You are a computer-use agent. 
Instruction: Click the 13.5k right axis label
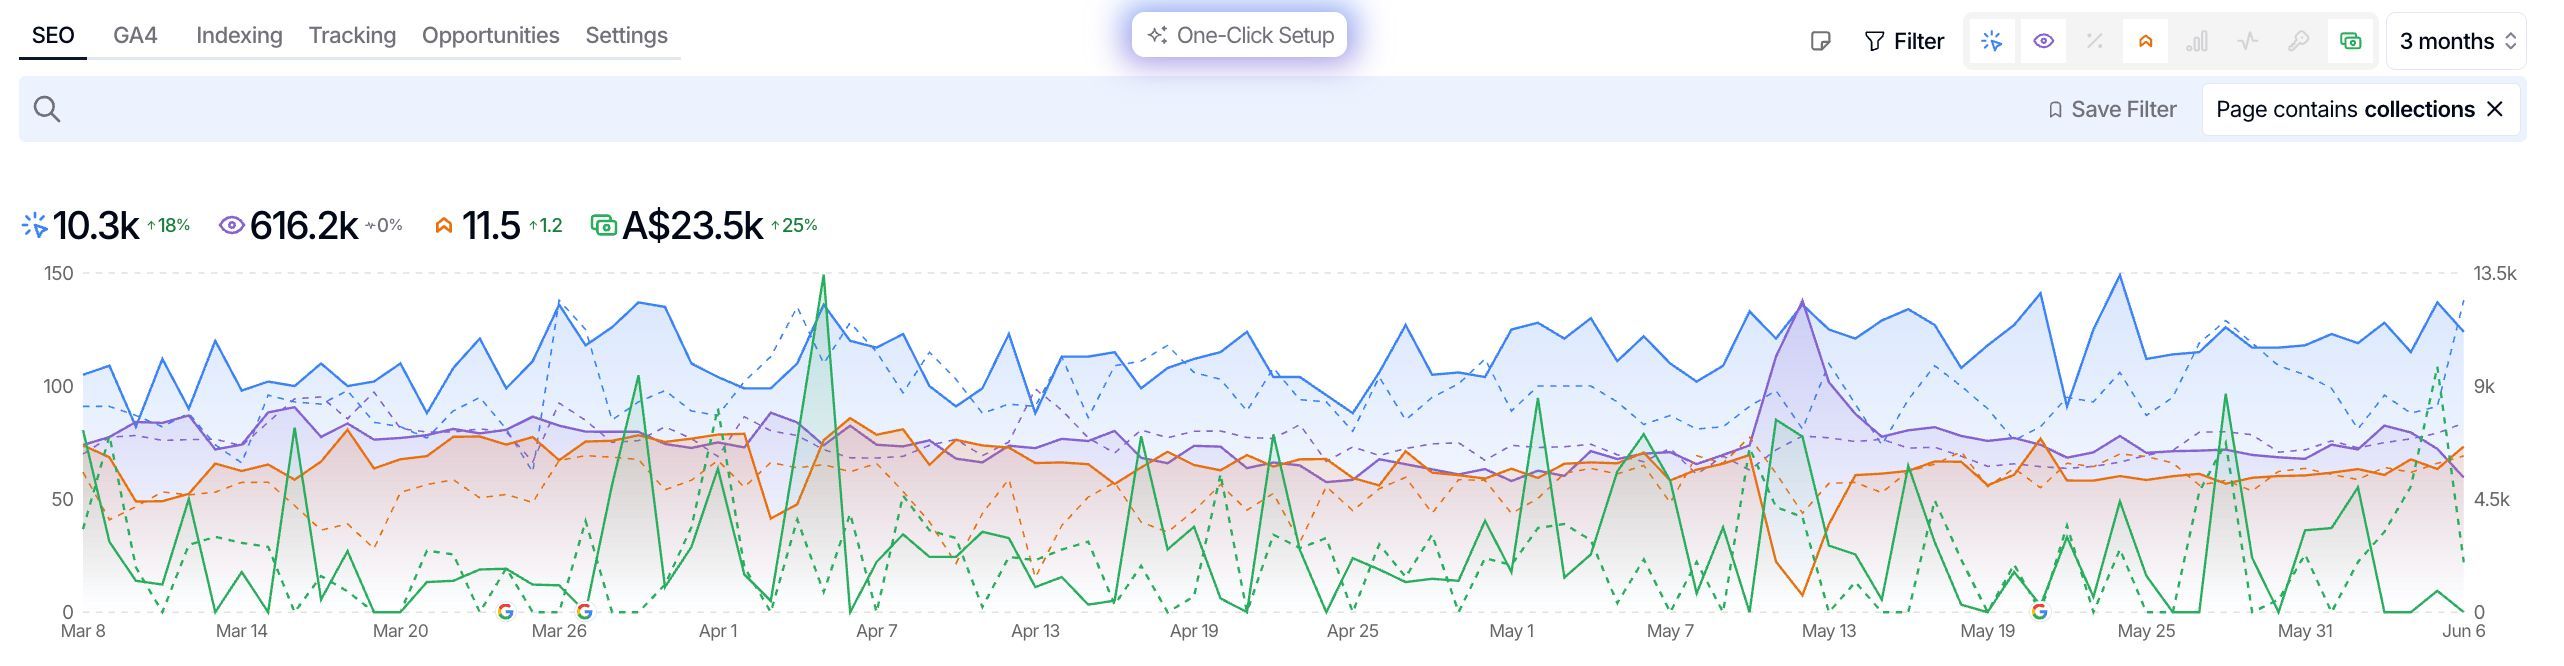point(2495,273)
